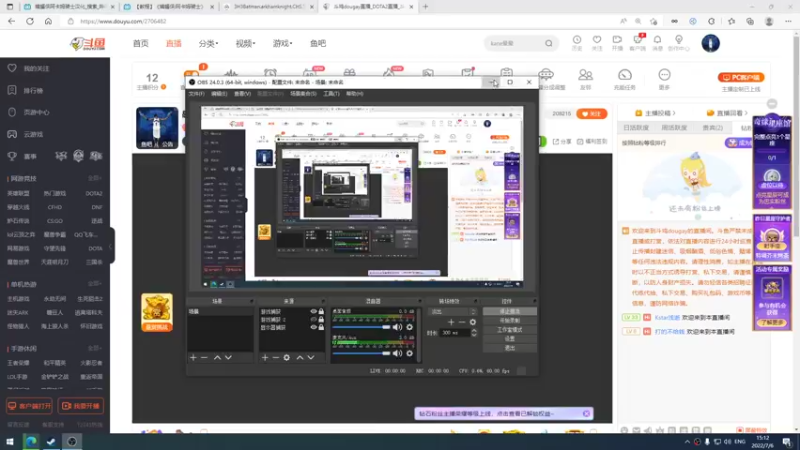Remove scene transition with minus icon

(462, 322)
